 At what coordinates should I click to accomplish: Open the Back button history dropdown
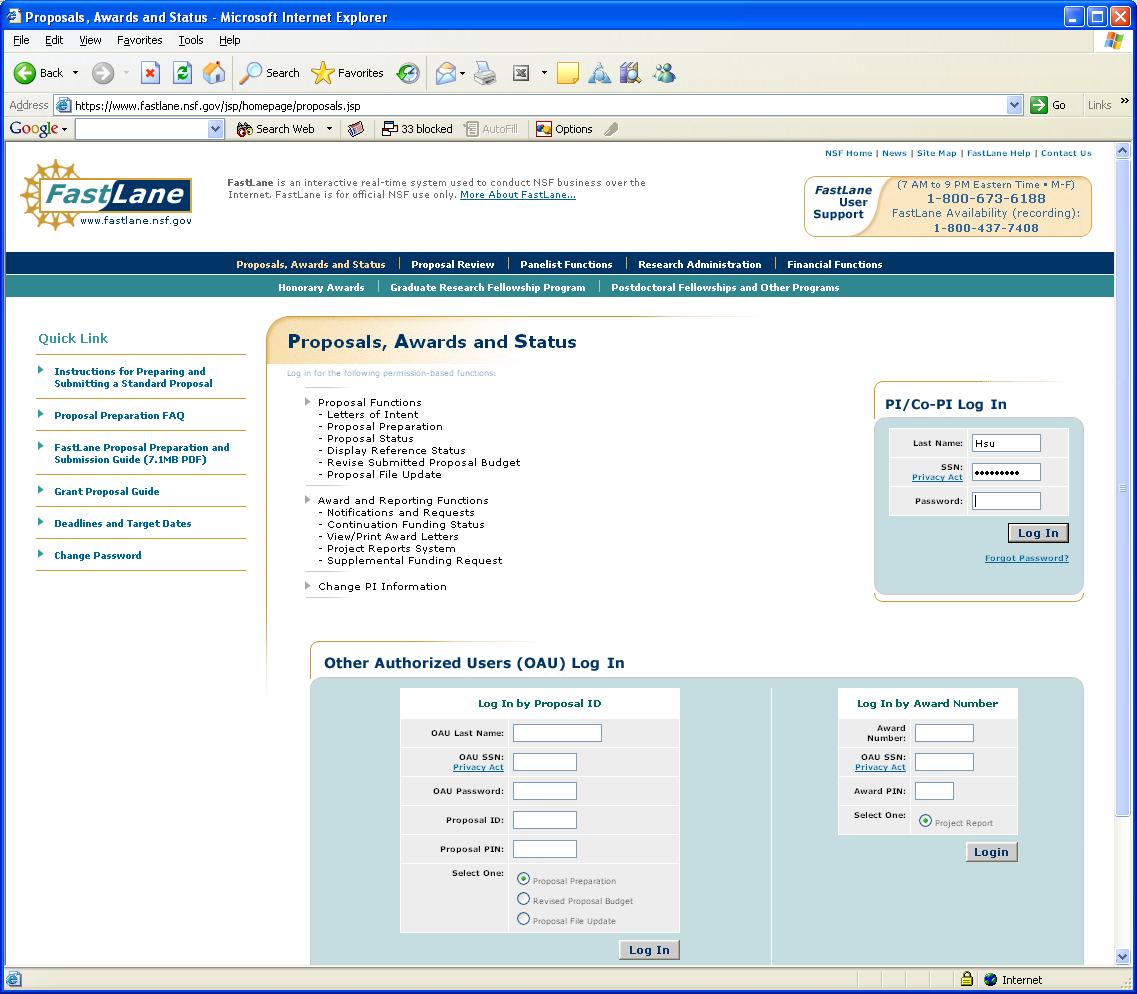[x=75, y=73]
